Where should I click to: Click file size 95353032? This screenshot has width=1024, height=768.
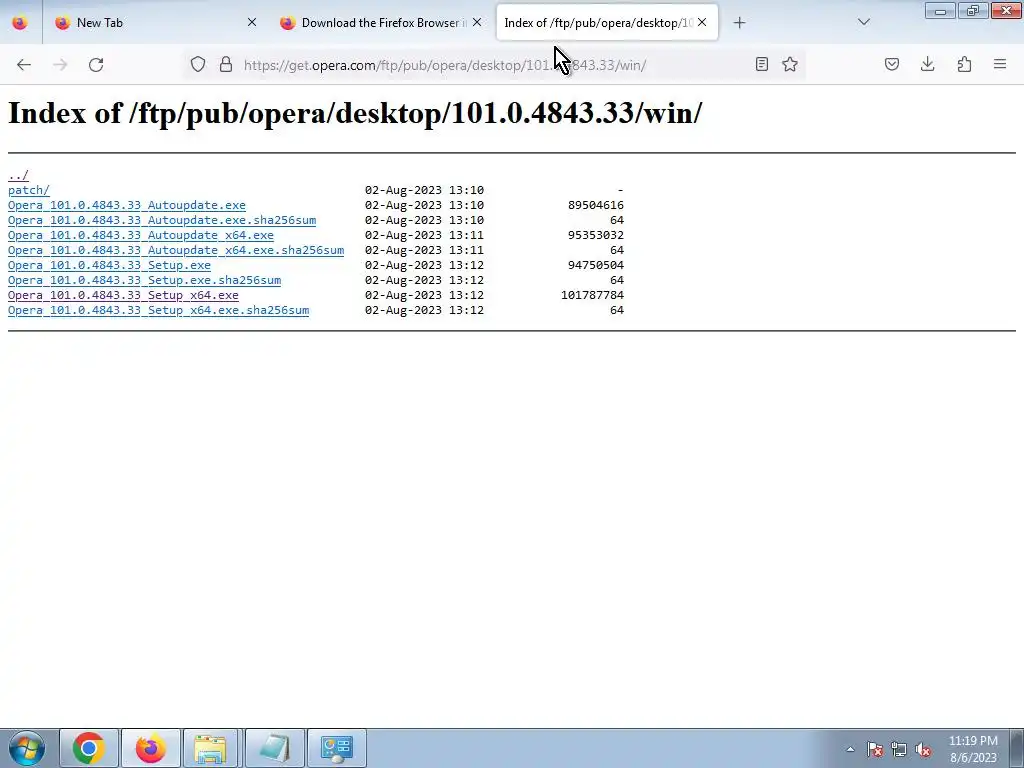[x=596, y=235]
